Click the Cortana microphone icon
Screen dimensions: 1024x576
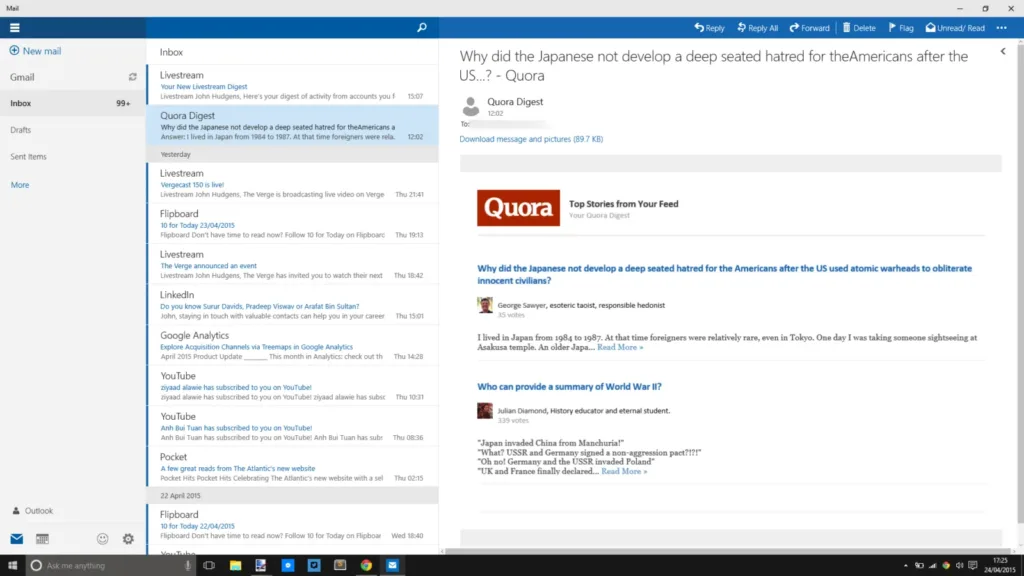(x=187, y=566)
